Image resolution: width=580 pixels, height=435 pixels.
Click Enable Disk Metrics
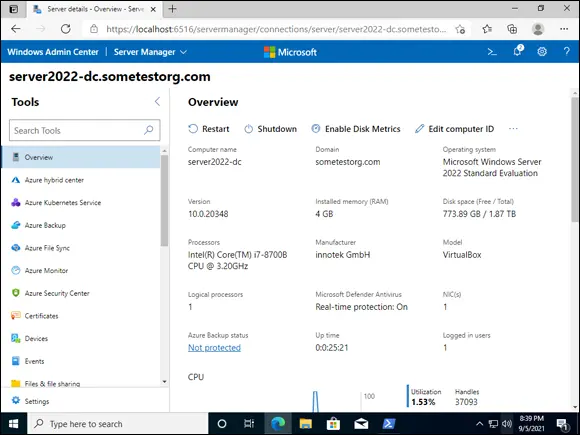[356, 129]
